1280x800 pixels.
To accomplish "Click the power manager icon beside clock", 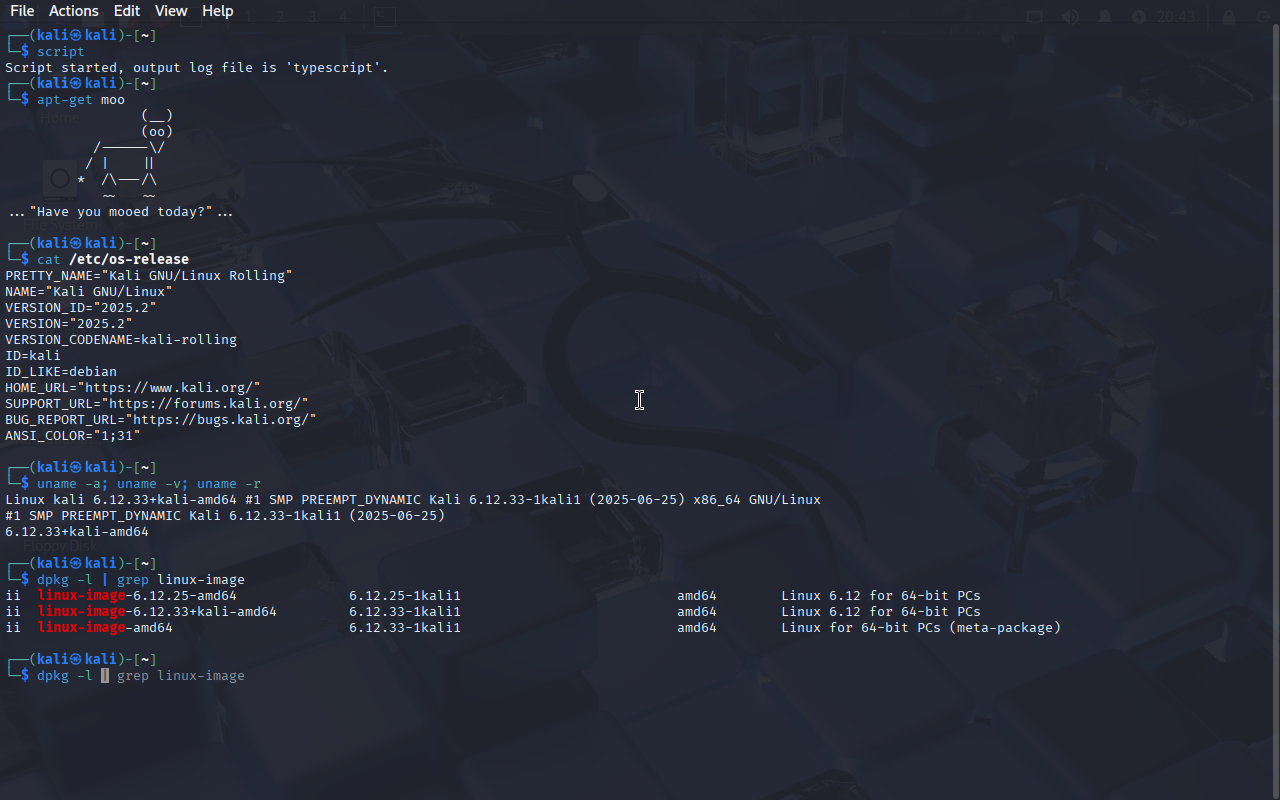I will (x=1139, y=17).
